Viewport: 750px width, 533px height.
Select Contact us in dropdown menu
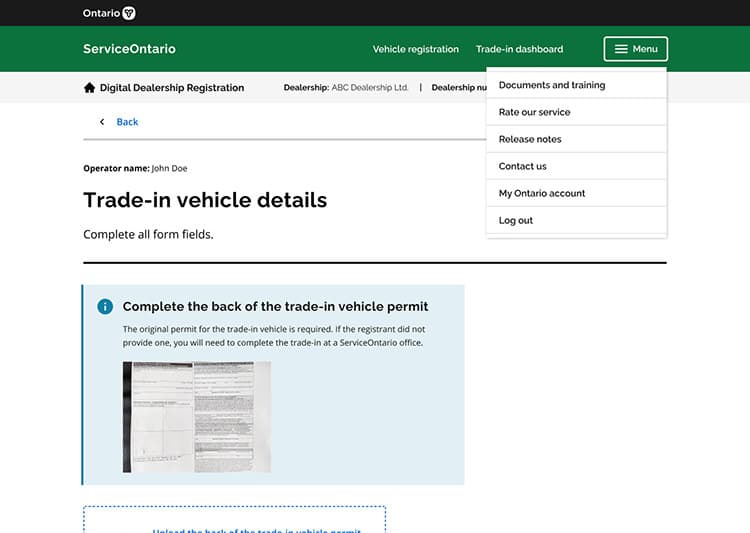[523, 166]
